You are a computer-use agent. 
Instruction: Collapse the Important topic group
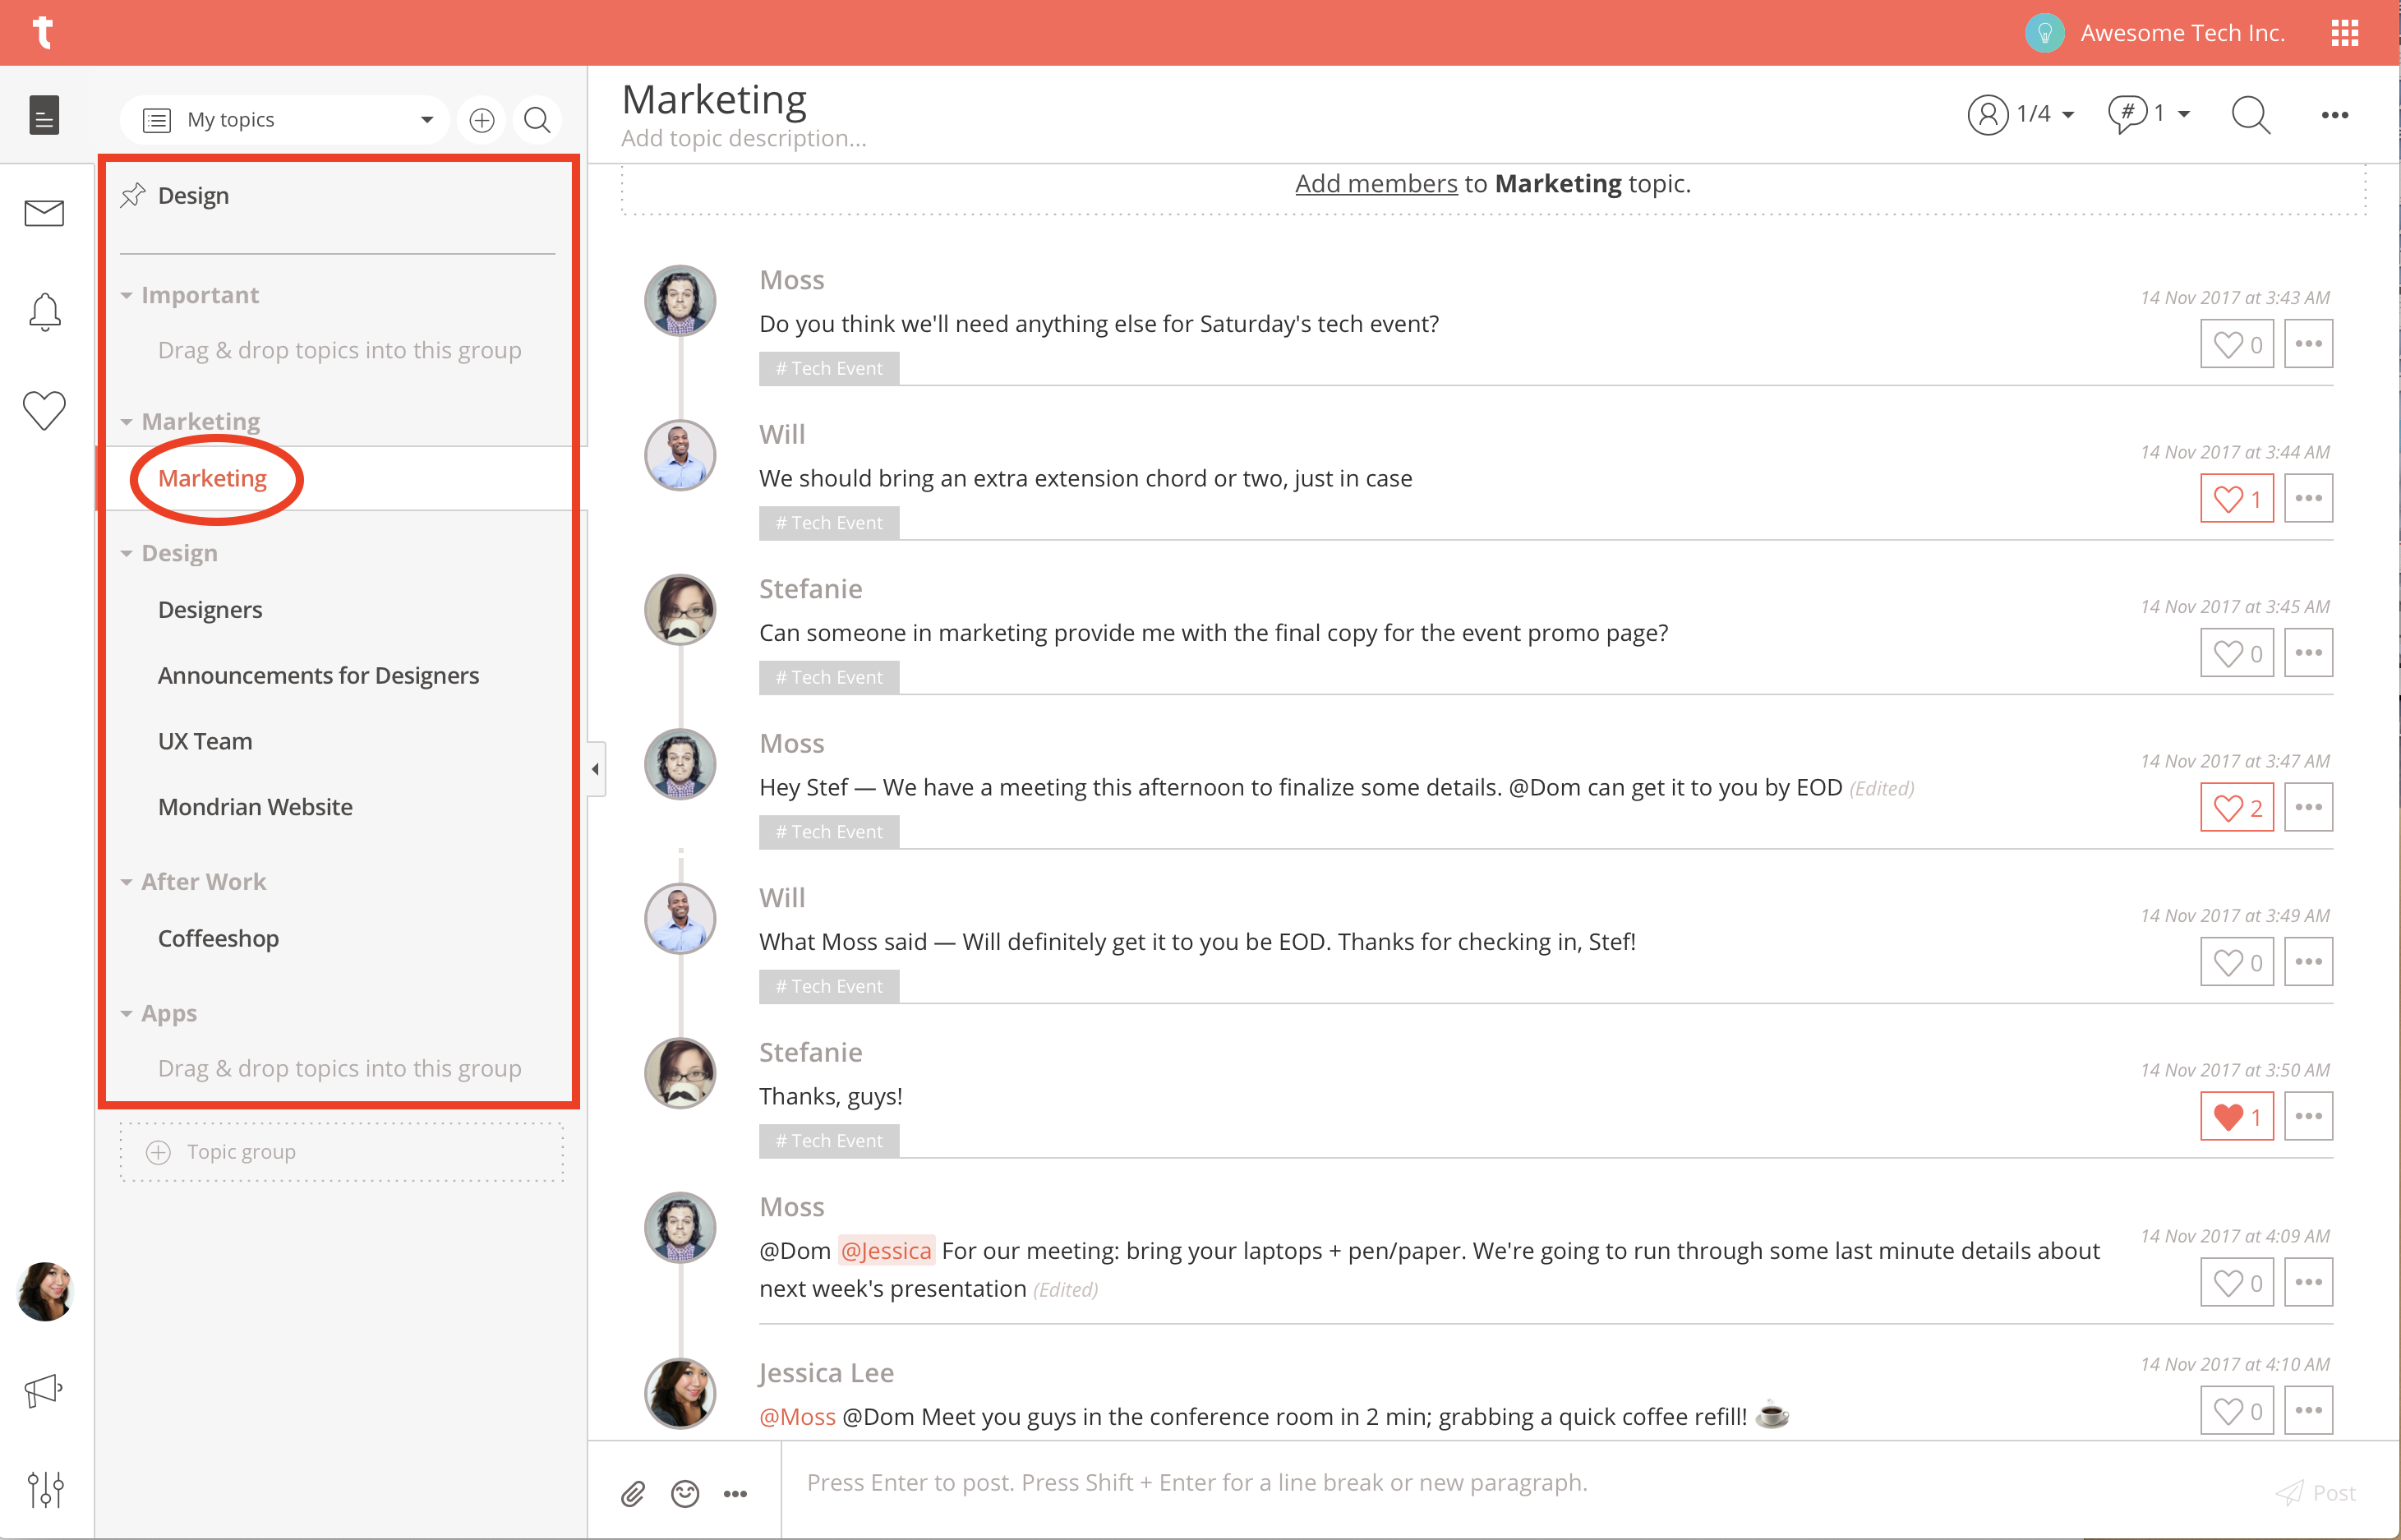[x=126, y=296]
